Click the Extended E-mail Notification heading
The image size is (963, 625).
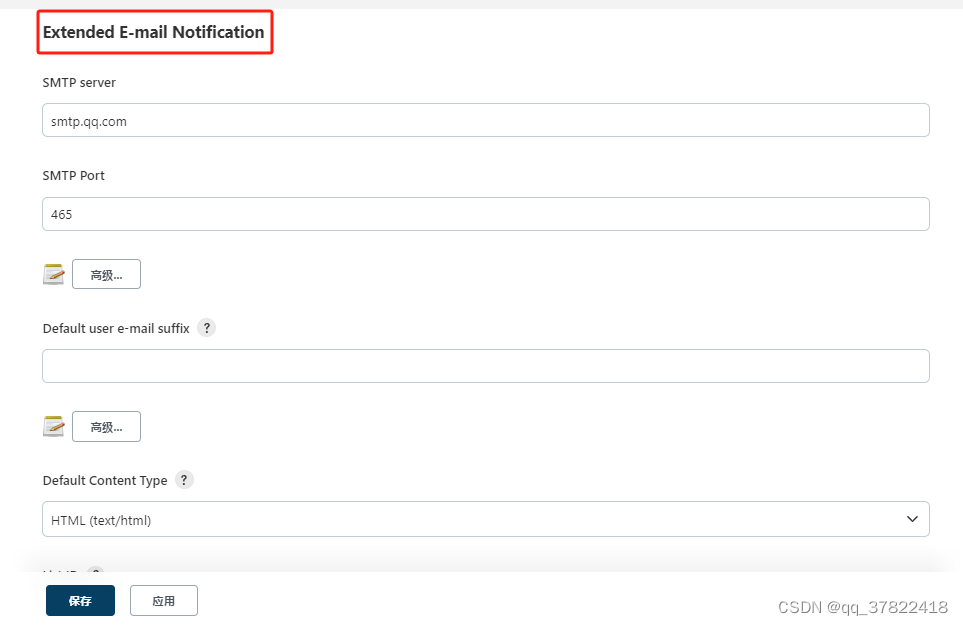[154, 32]
